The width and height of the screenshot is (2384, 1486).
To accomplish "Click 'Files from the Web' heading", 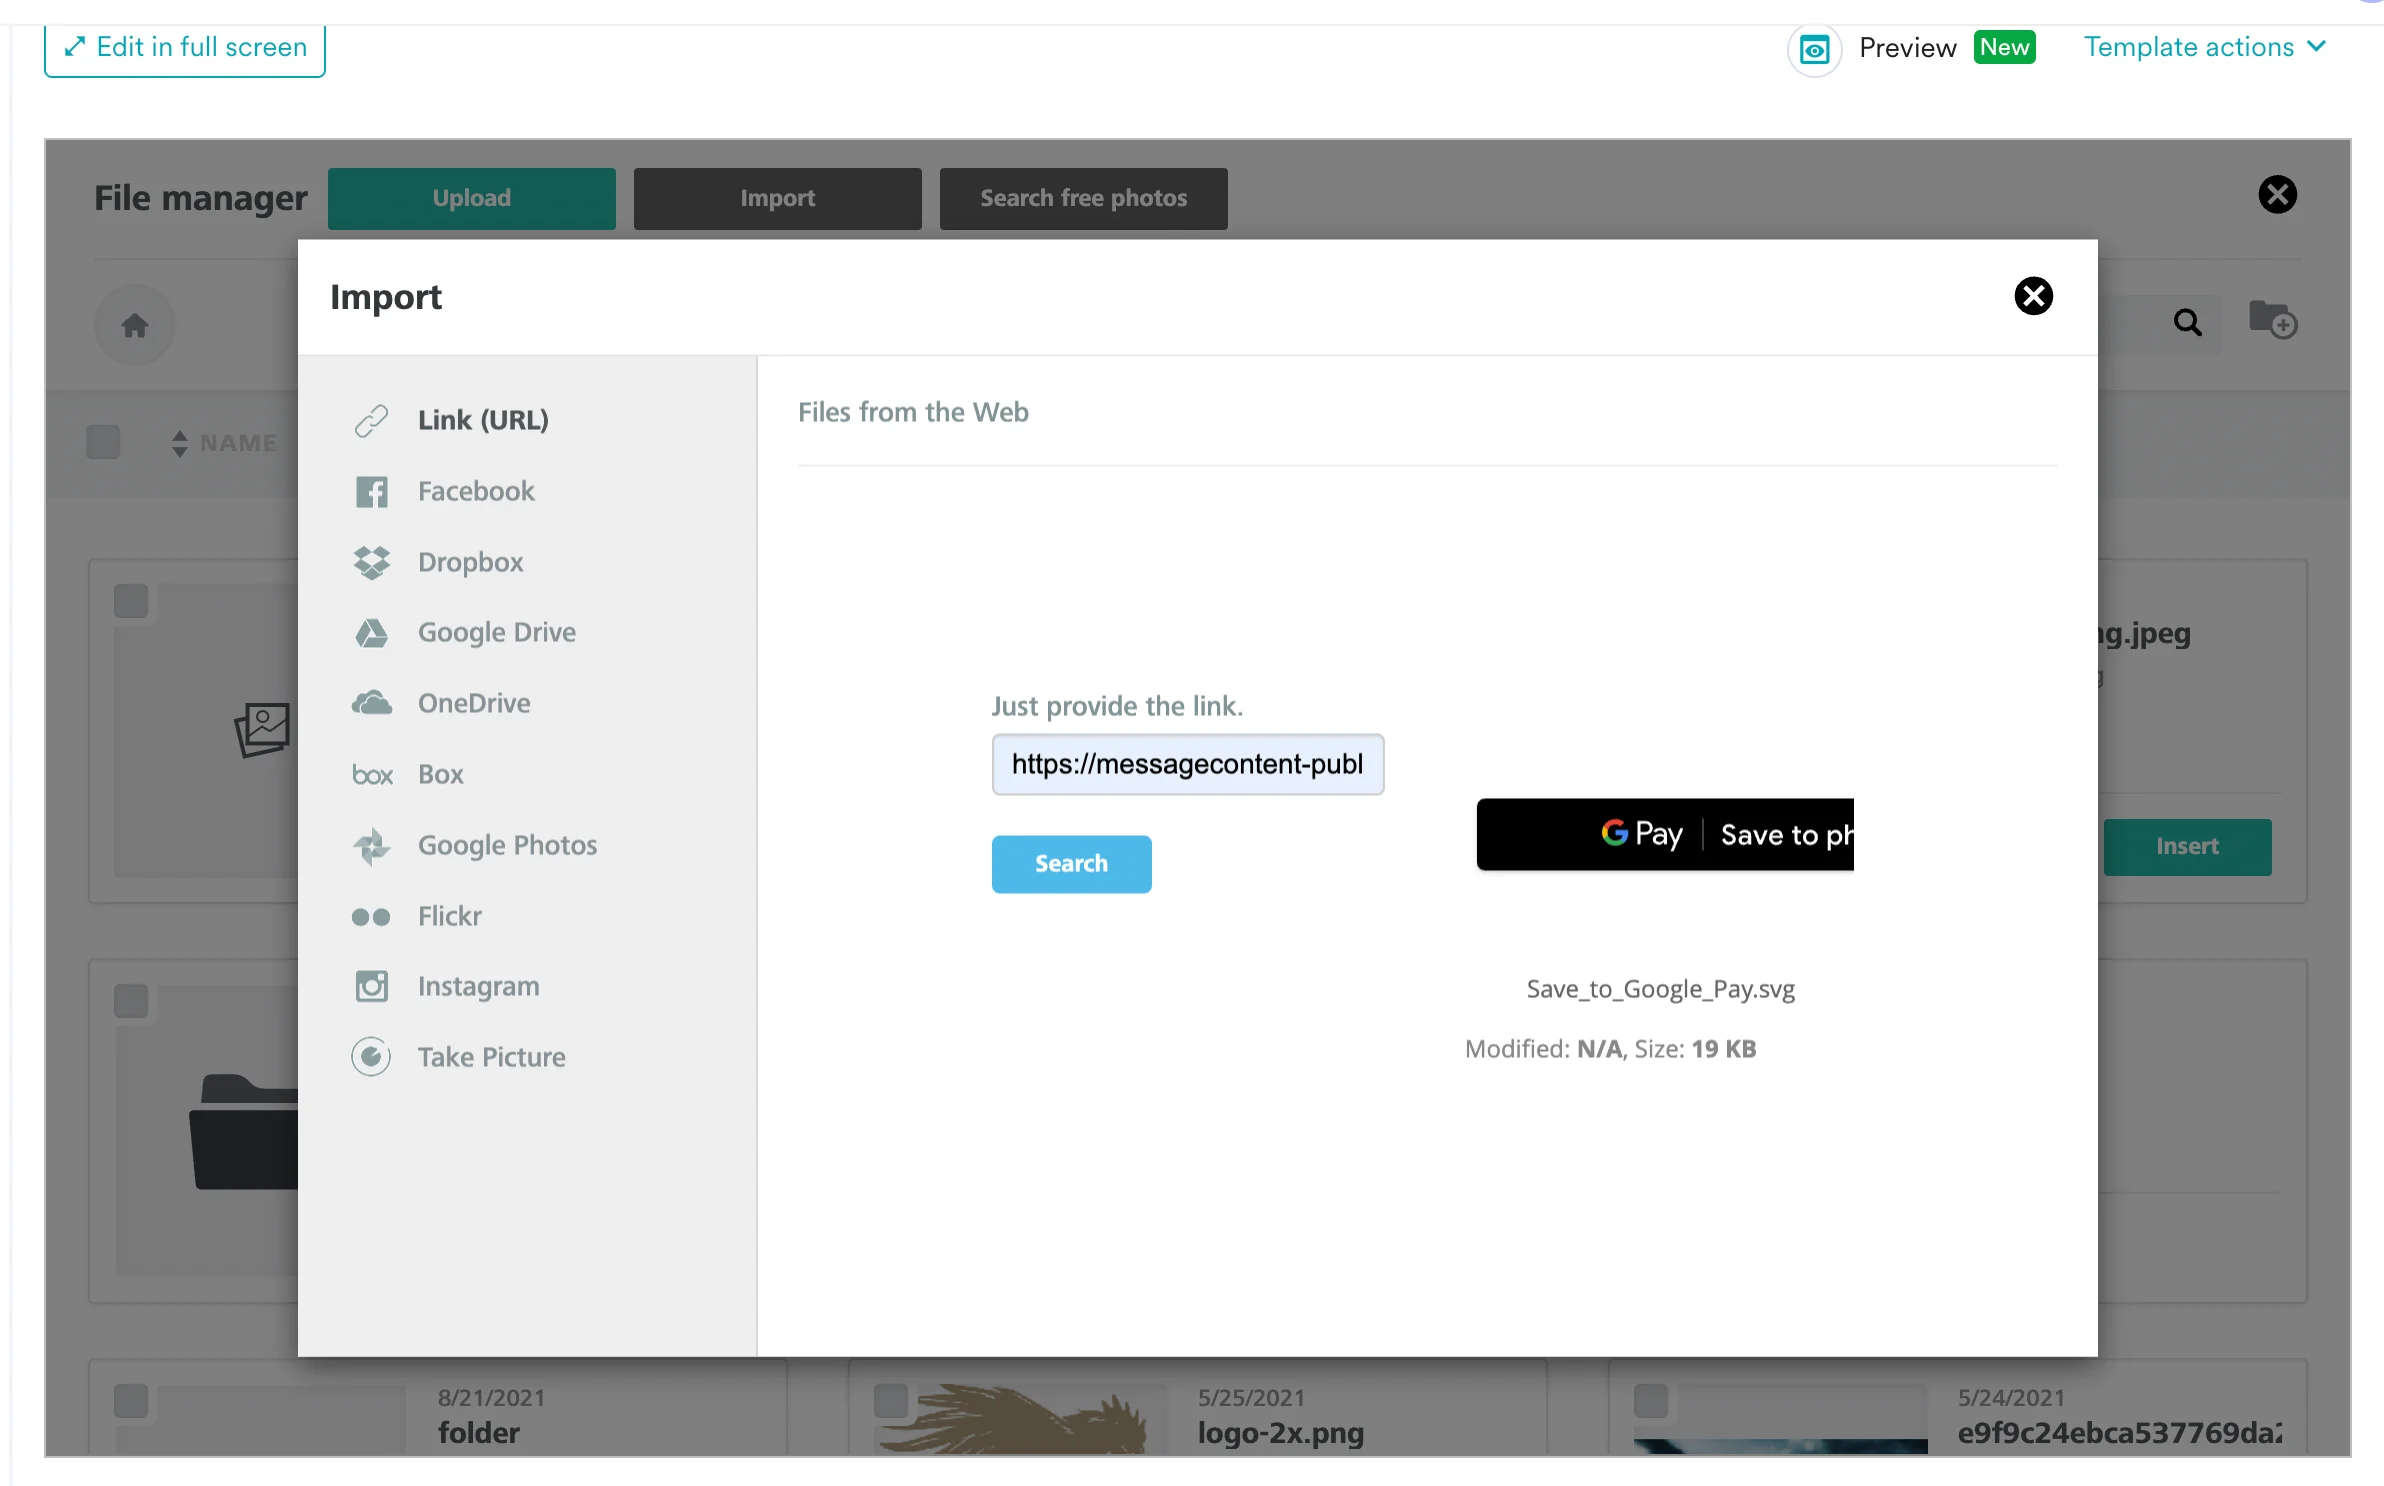I will point(913,412).
